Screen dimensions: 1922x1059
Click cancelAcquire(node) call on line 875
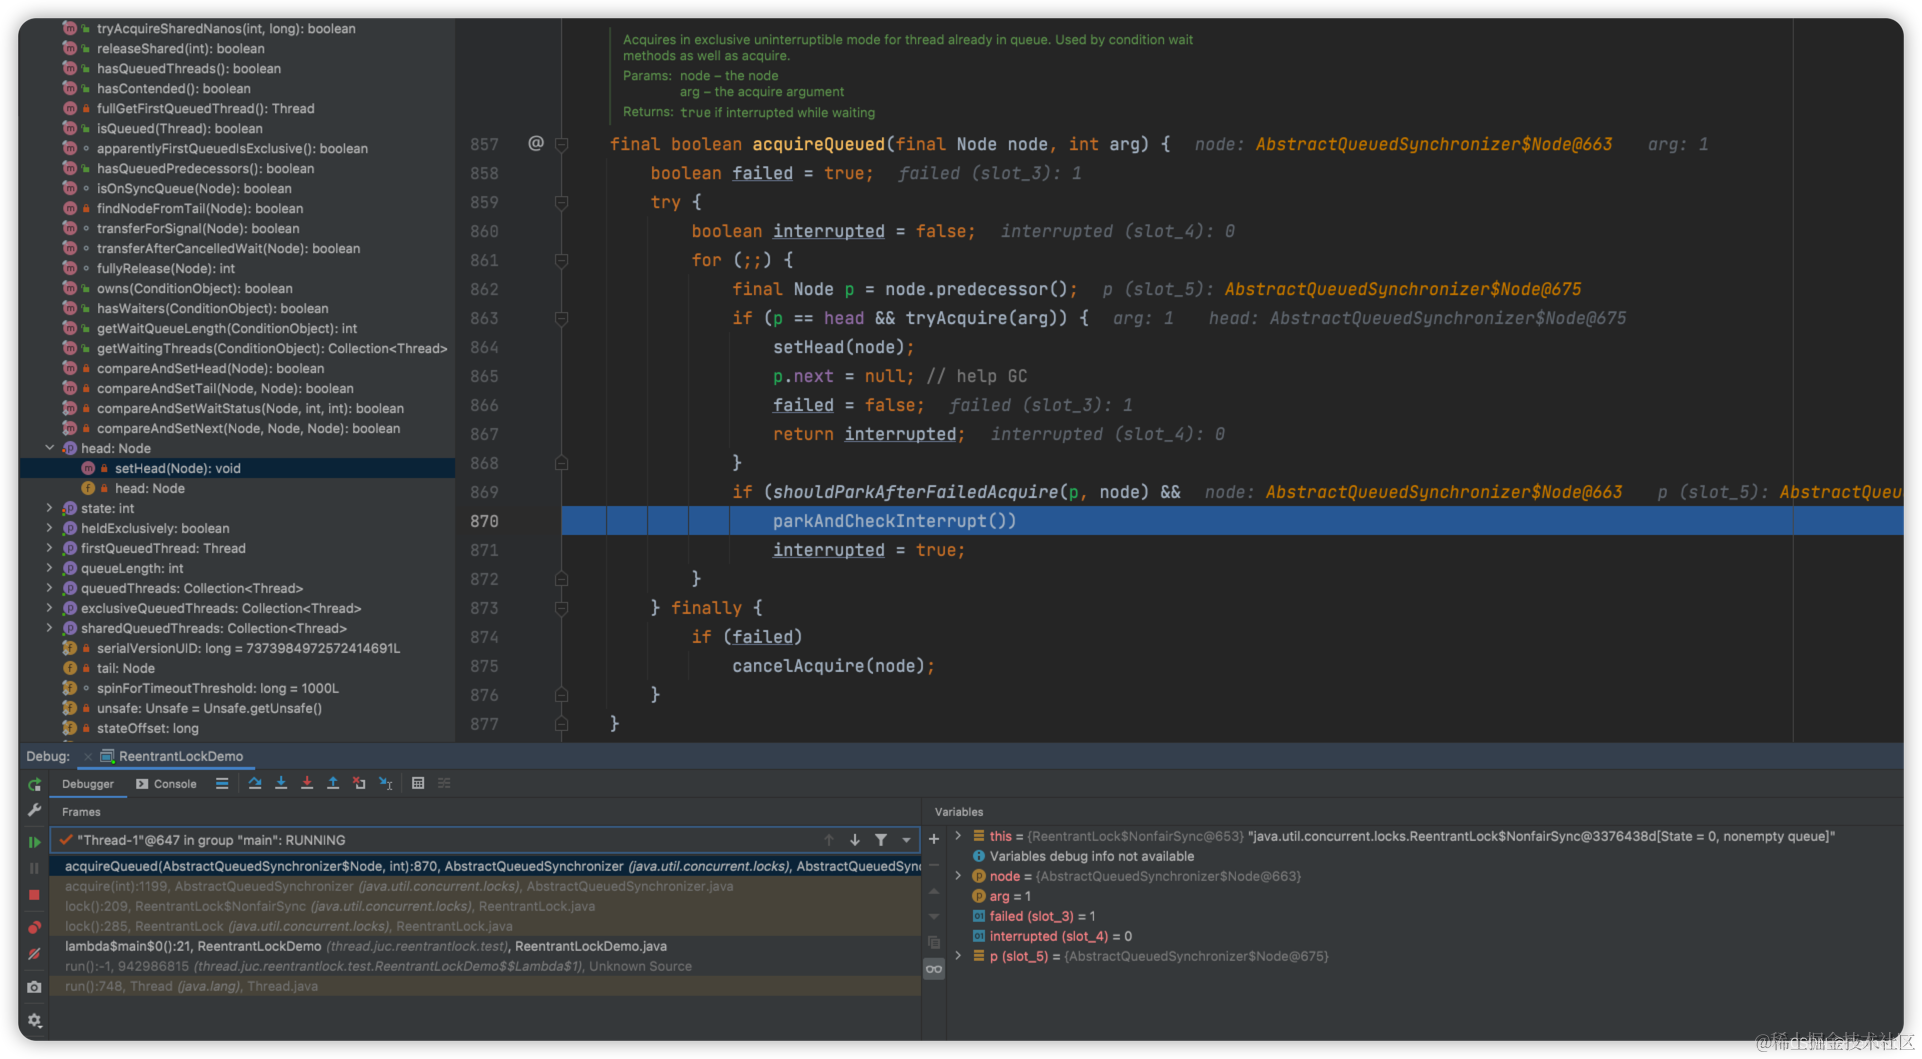tap(833, 666)
